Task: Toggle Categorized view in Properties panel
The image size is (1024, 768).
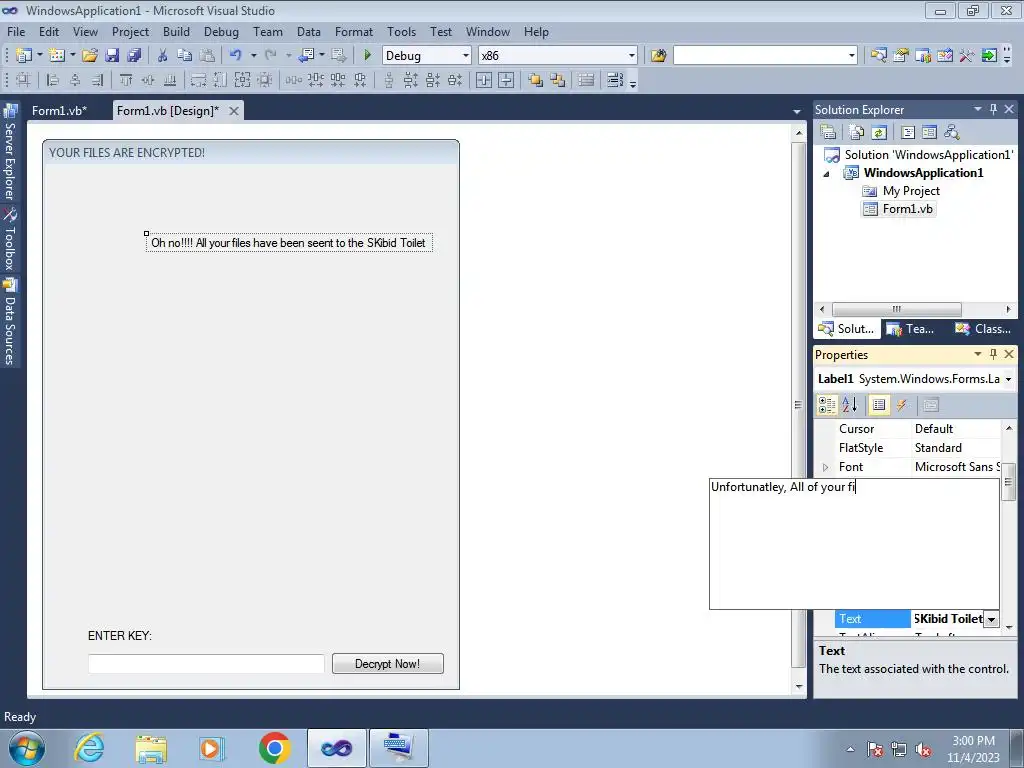Action: pyautogui.click(x=827, y=406)
